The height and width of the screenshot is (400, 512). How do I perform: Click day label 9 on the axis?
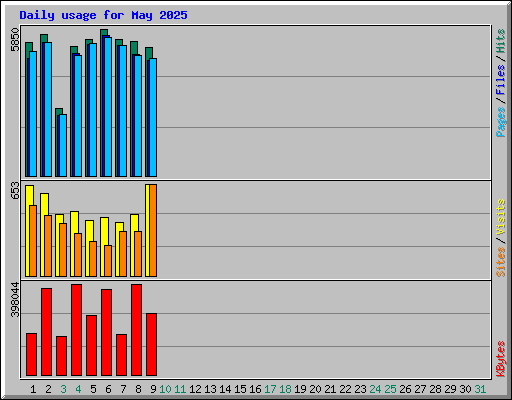pyautogui.click(x=153, y=389)
